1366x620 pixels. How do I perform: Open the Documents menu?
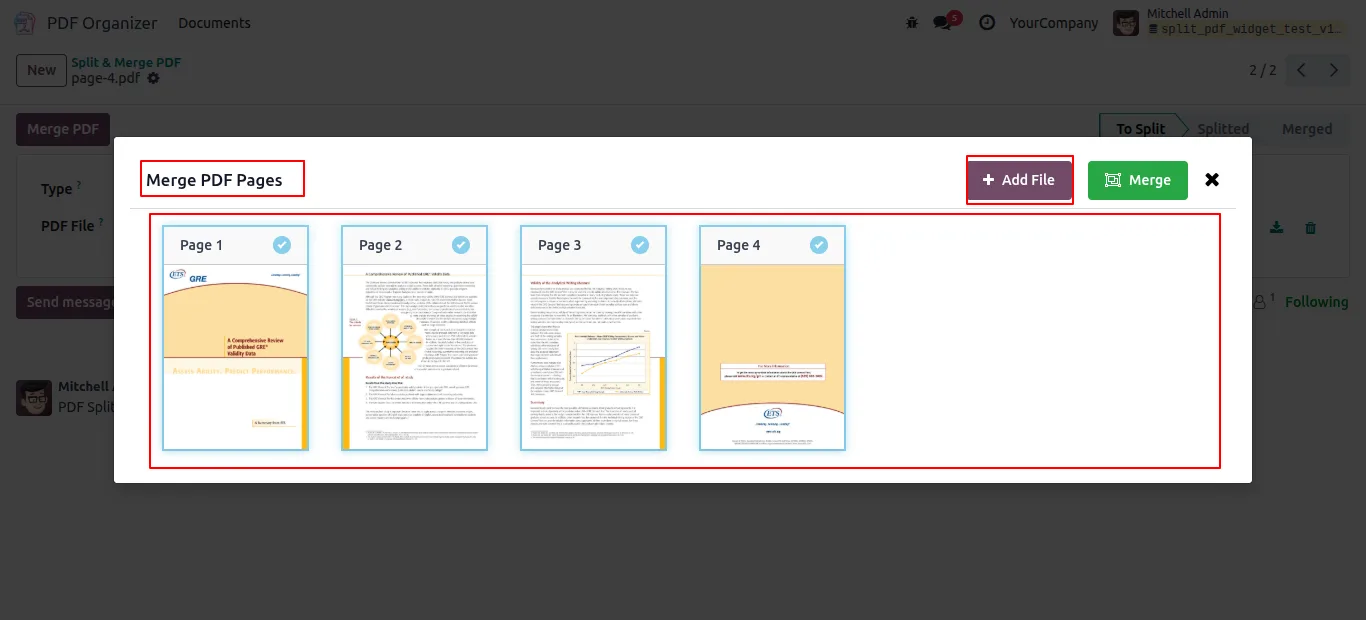coord(214,22)
